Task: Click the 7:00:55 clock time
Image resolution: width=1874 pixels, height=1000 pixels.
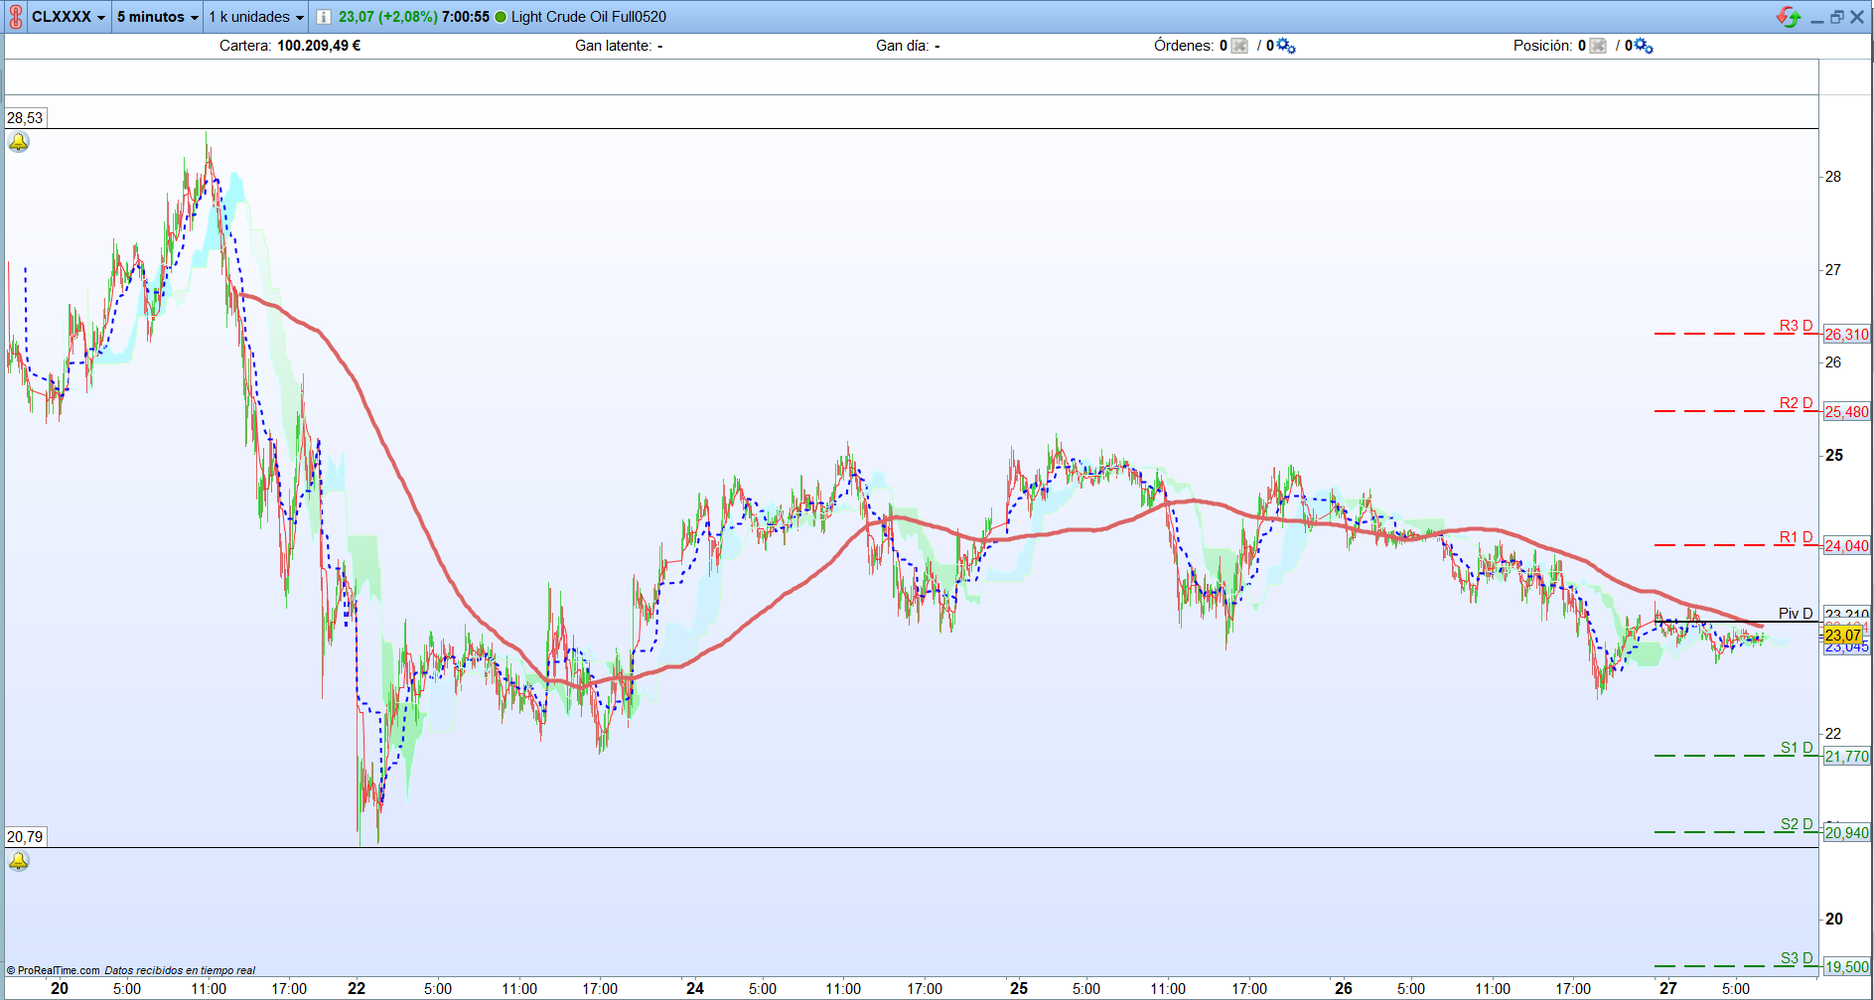Action: (x=465, y=17)
